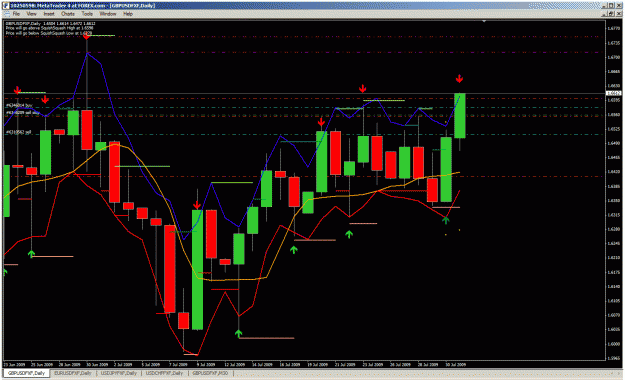This screenshot has height=380, width=625.
Task: Switch to the EURUSDFXF,Daily chart tab
Action: [x=73, y=373]
